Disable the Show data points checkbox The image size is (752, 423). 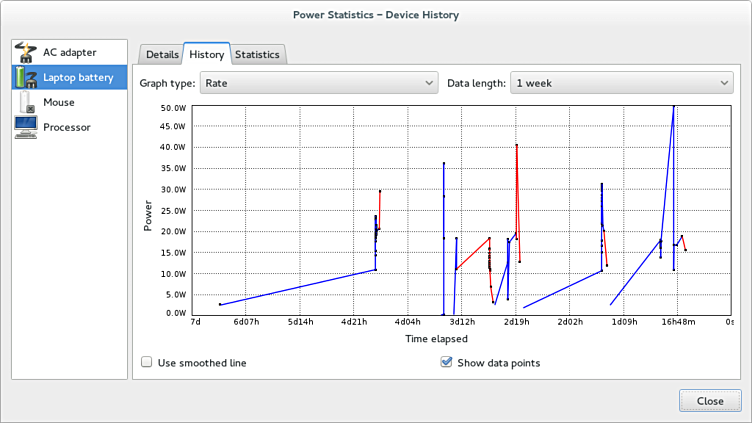(446, 362)
